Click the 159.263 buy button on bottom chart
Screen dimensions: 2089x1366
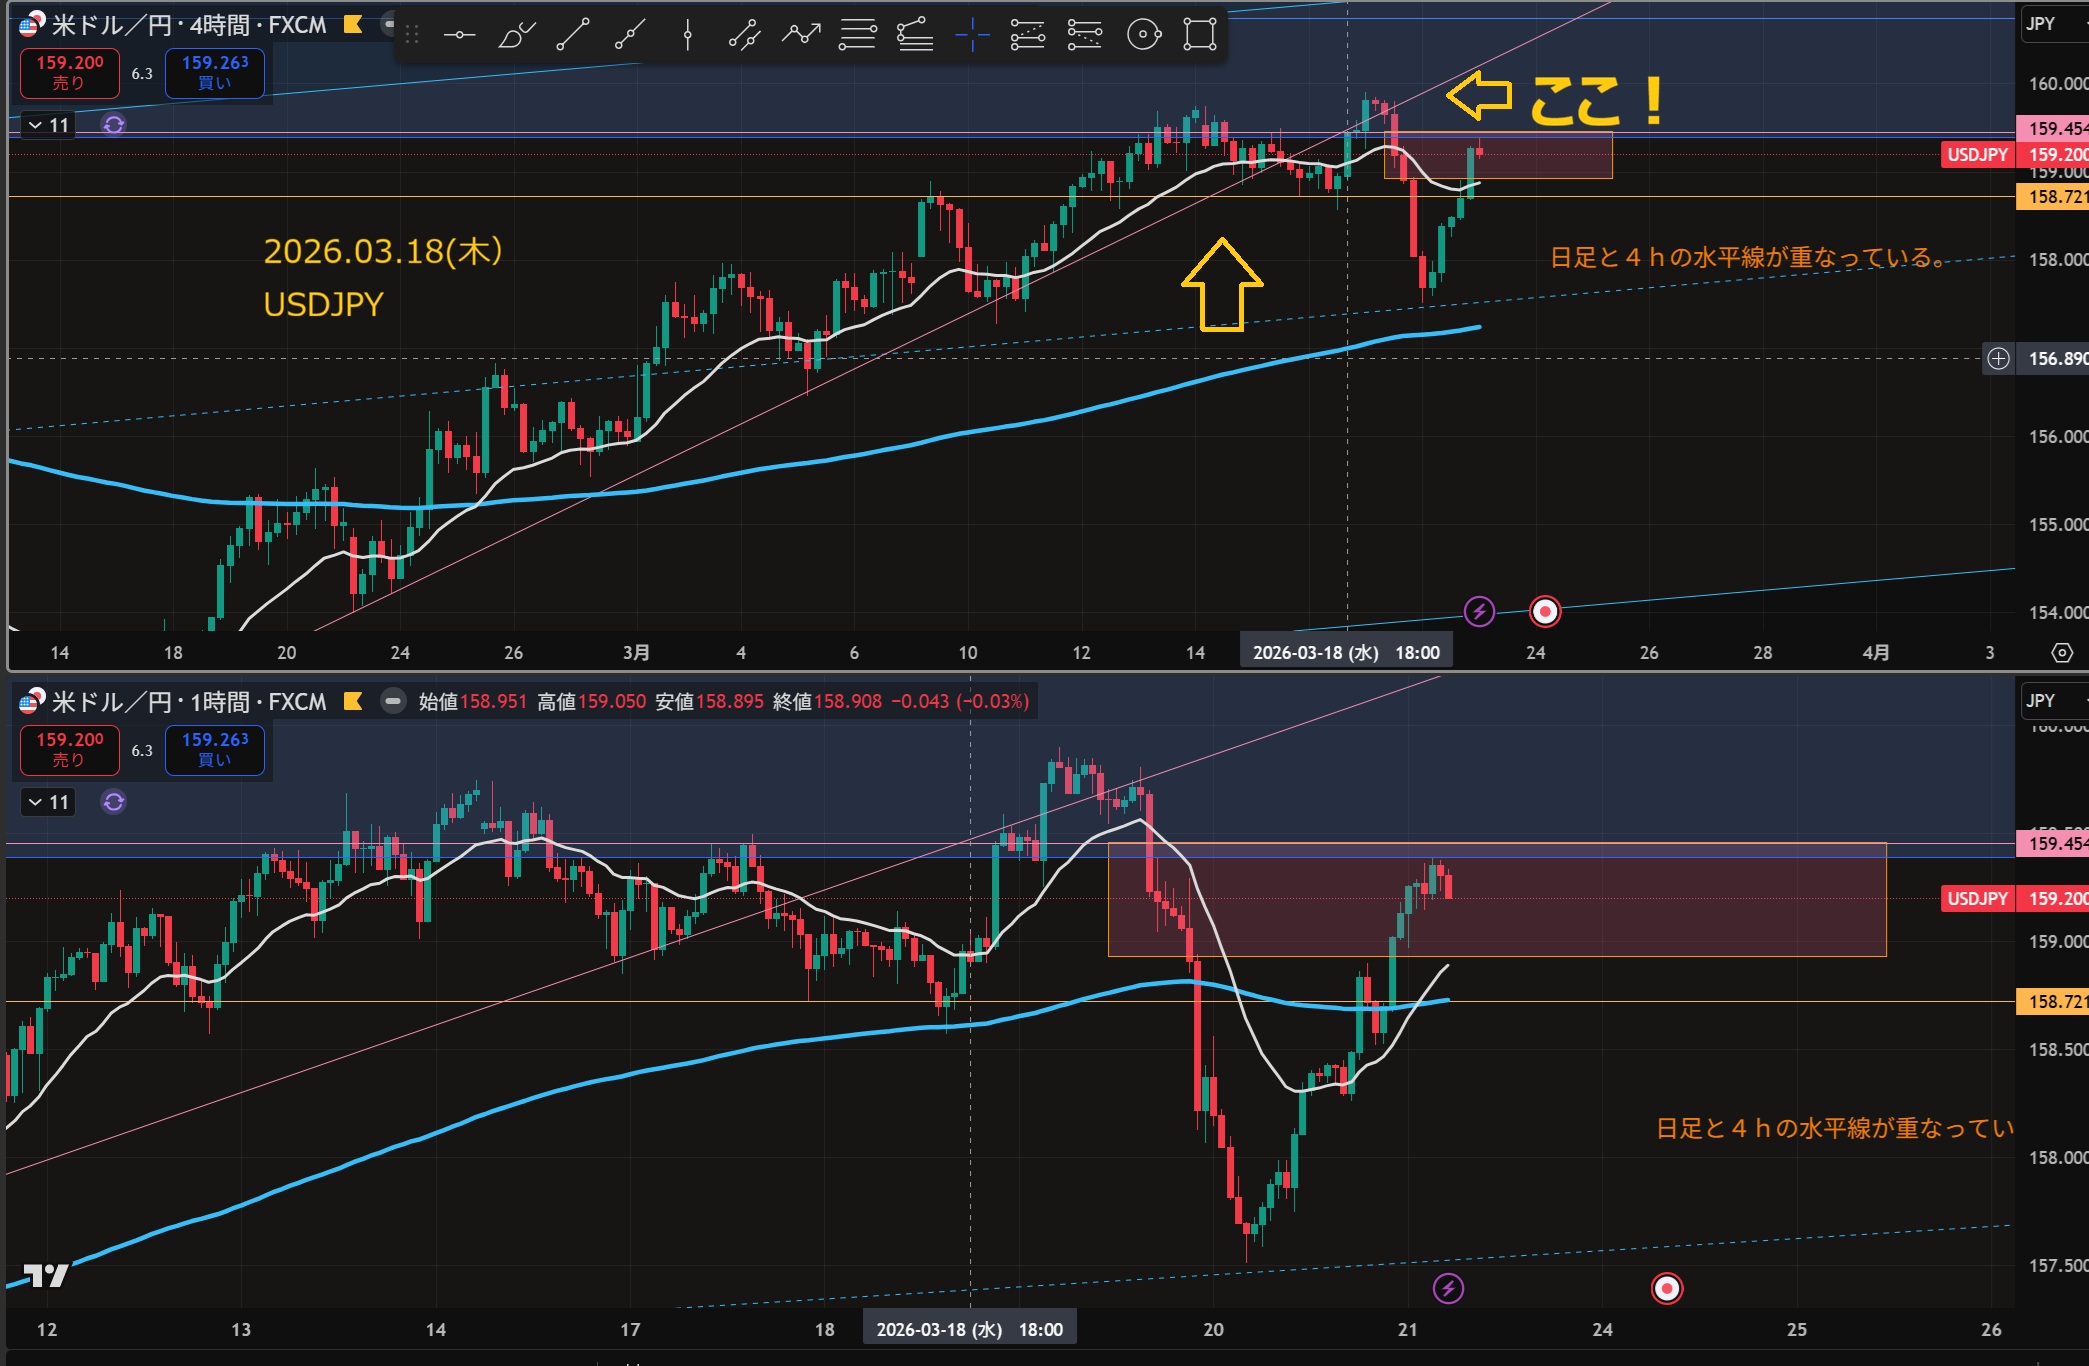pyautogui.click(x=215, y=749)
